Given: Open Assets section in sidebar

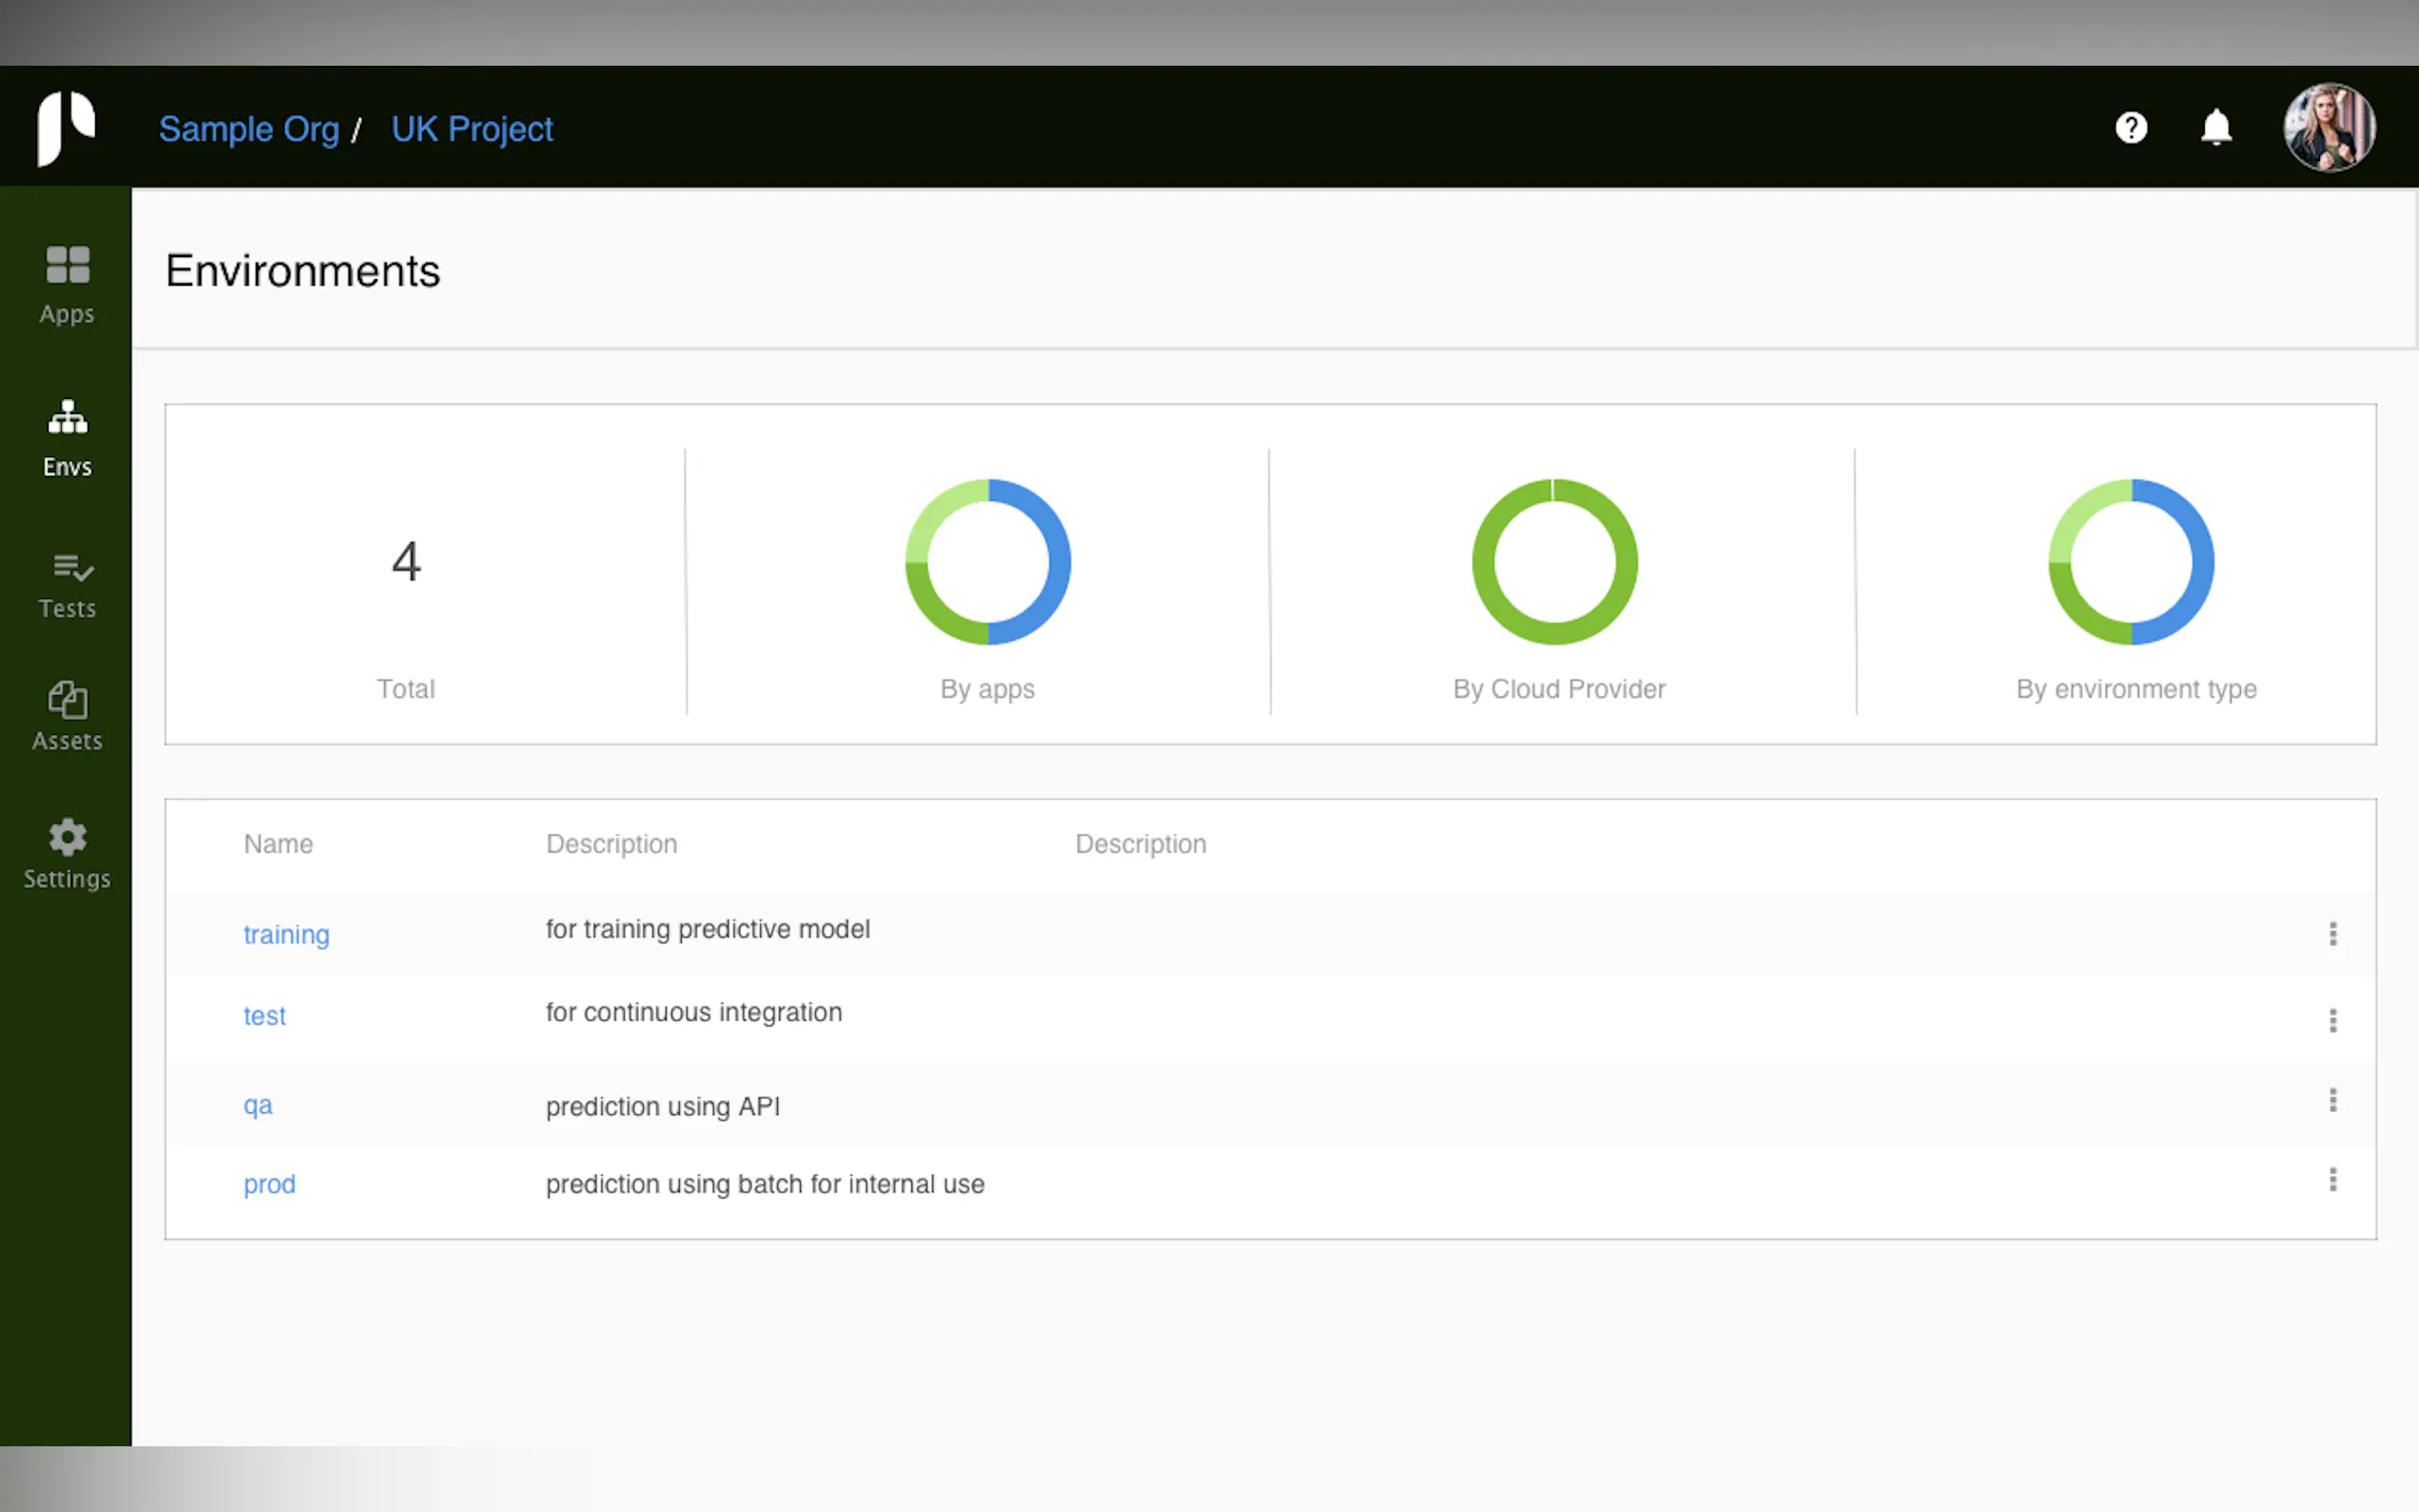Looking at the screenshot, I should point(67,716).
